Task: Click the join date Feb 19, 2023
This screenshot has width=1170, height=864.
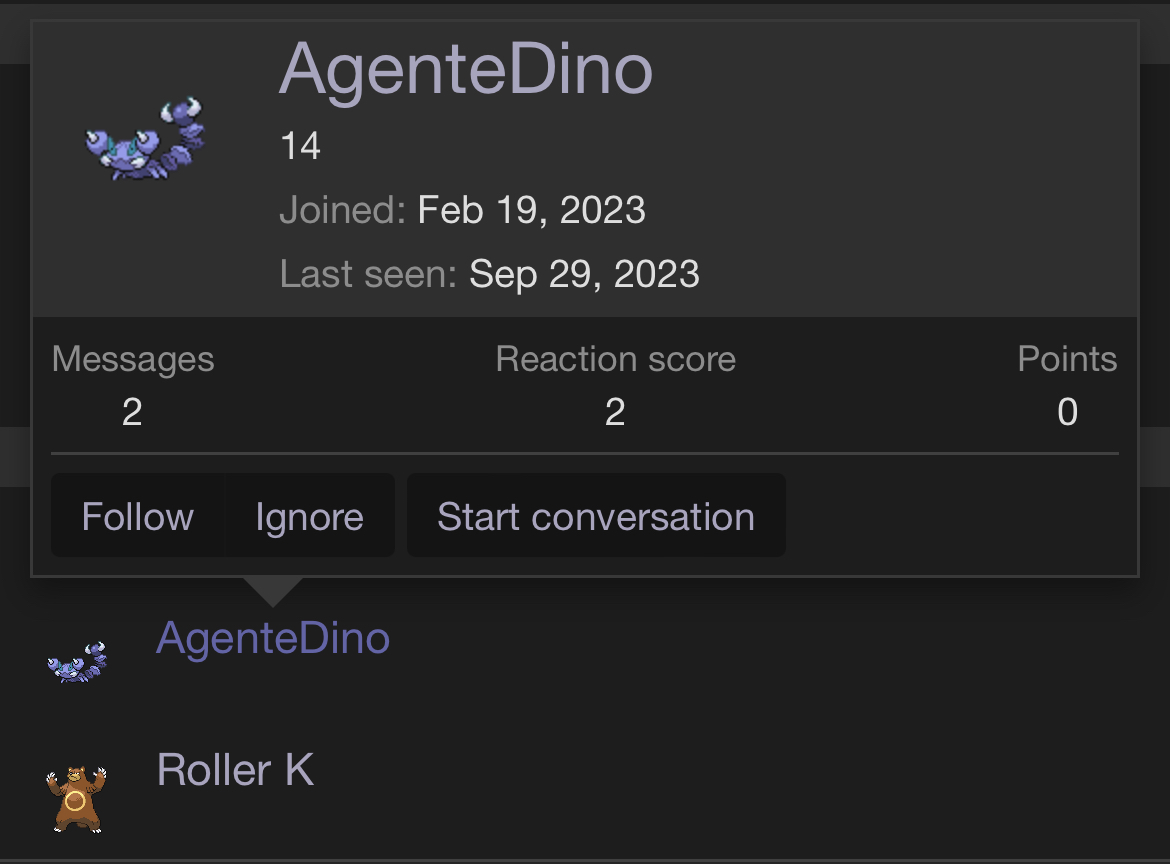Action: [531, 211]
